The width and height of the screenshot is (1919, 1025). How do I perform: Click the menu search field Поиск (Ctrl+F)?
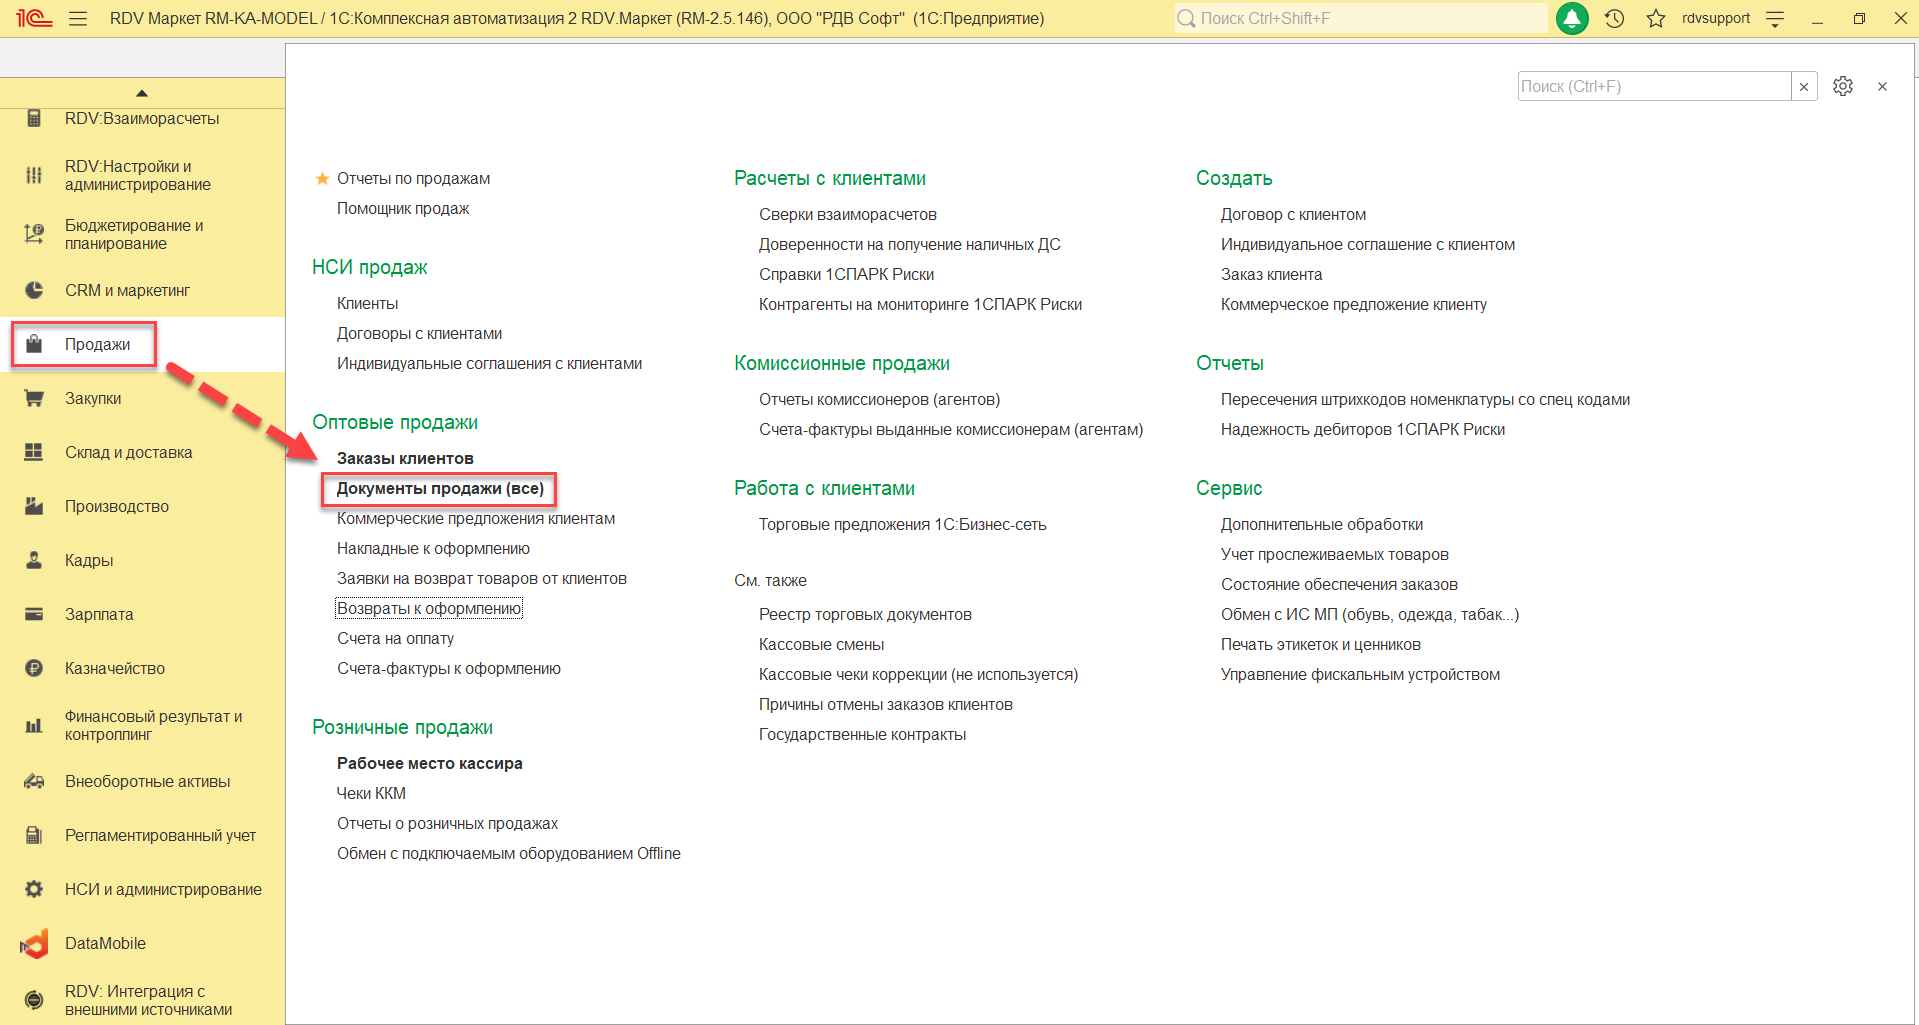pyautogui.click(x=1654, y=87)
